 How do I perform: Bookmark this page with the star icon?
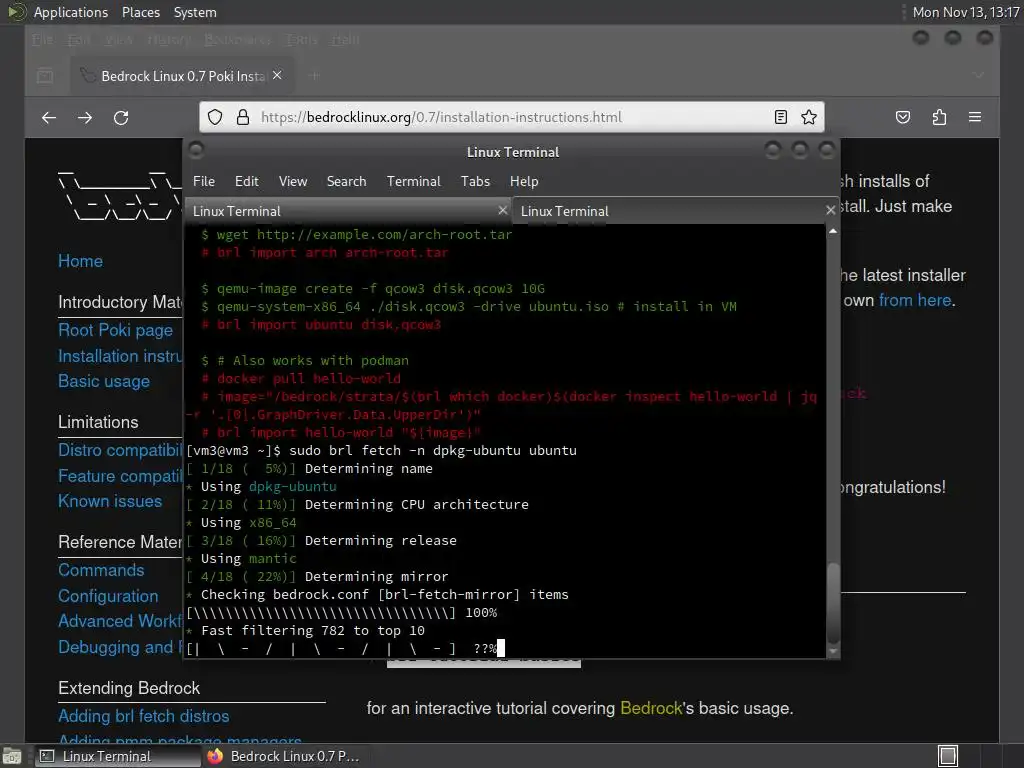809,117
